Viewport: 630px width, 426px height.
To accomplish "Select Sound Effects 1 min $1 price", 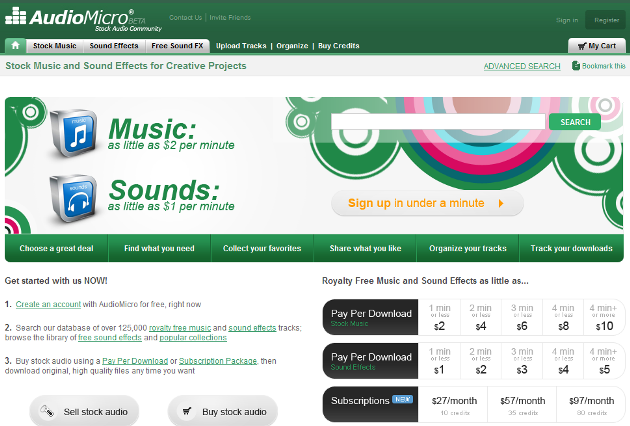I will tap(439, 361).
